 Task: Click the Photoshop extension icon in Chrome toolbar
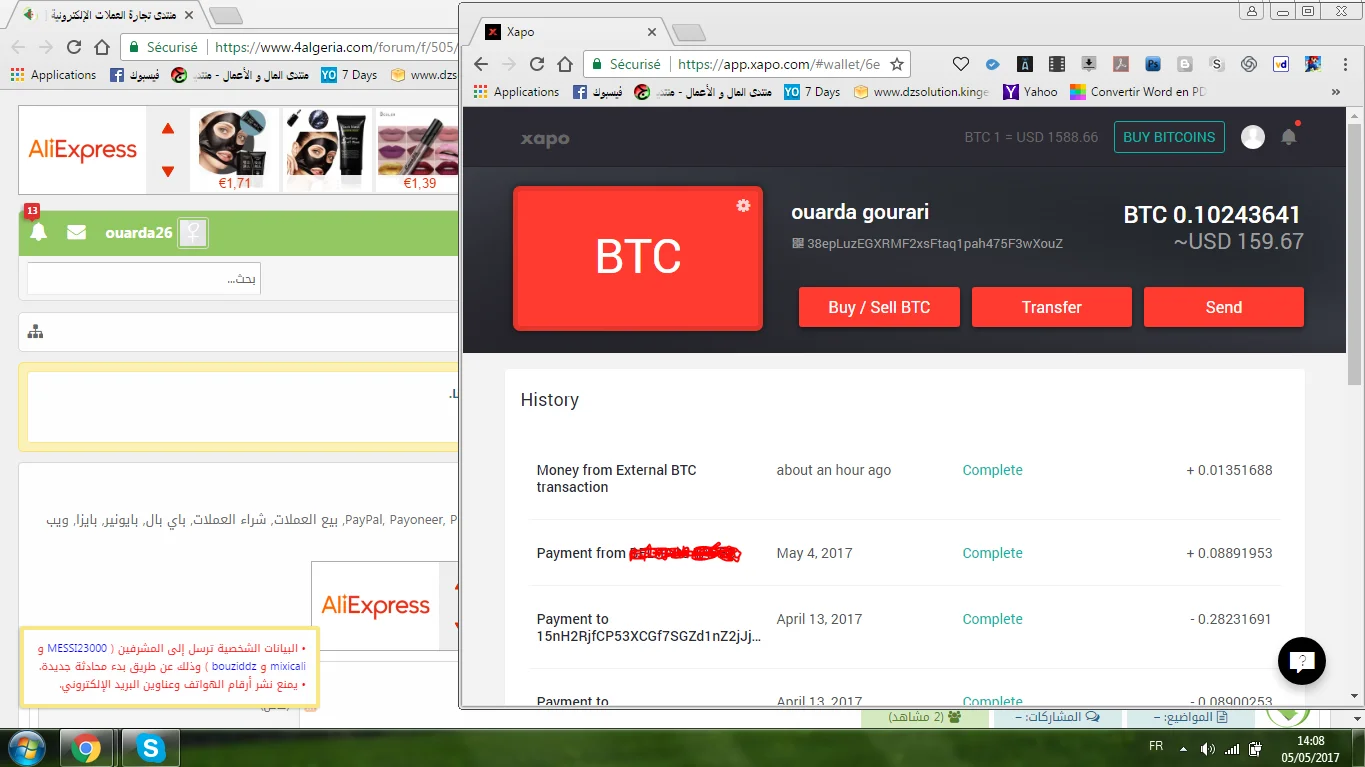(x=1152, y=64)
